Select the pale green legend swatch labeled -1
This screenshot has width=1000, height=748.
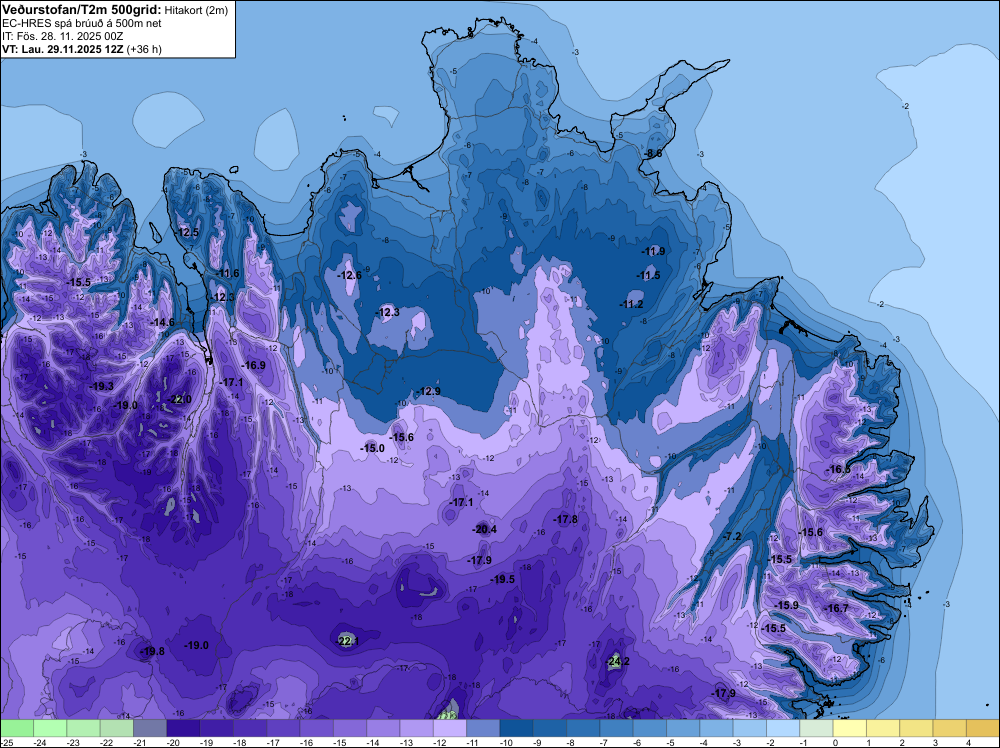[816, 728]
